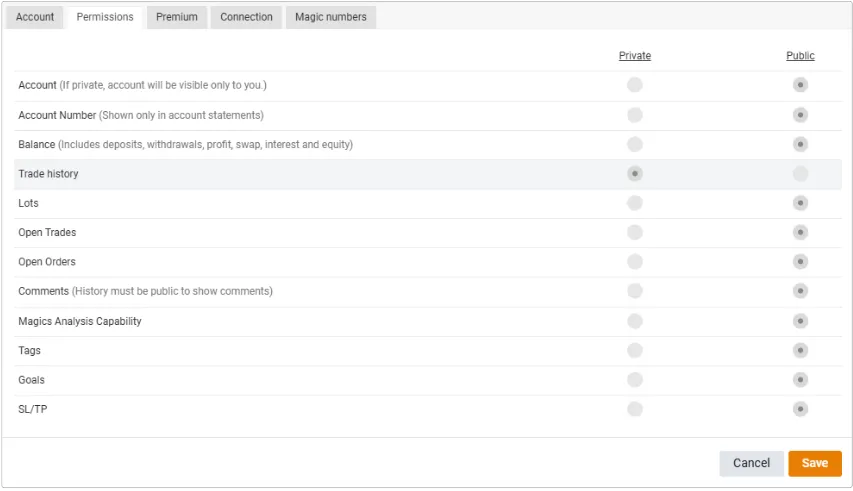Make SL/TP private
The width and height of the screenshot is (853, 491).
coord(635,409)
